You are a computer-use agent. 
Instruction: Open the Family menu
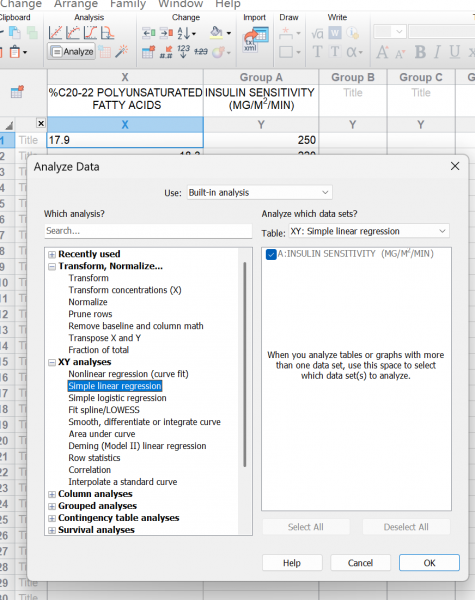[x=128, y=4]
